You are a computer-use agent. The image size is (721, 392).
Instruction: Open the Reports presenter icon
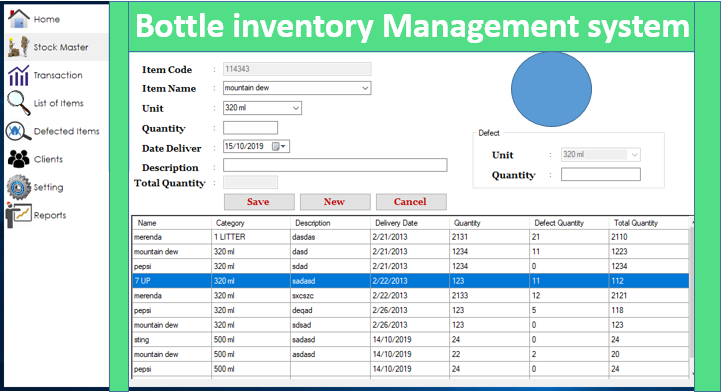tap(18, 215)
